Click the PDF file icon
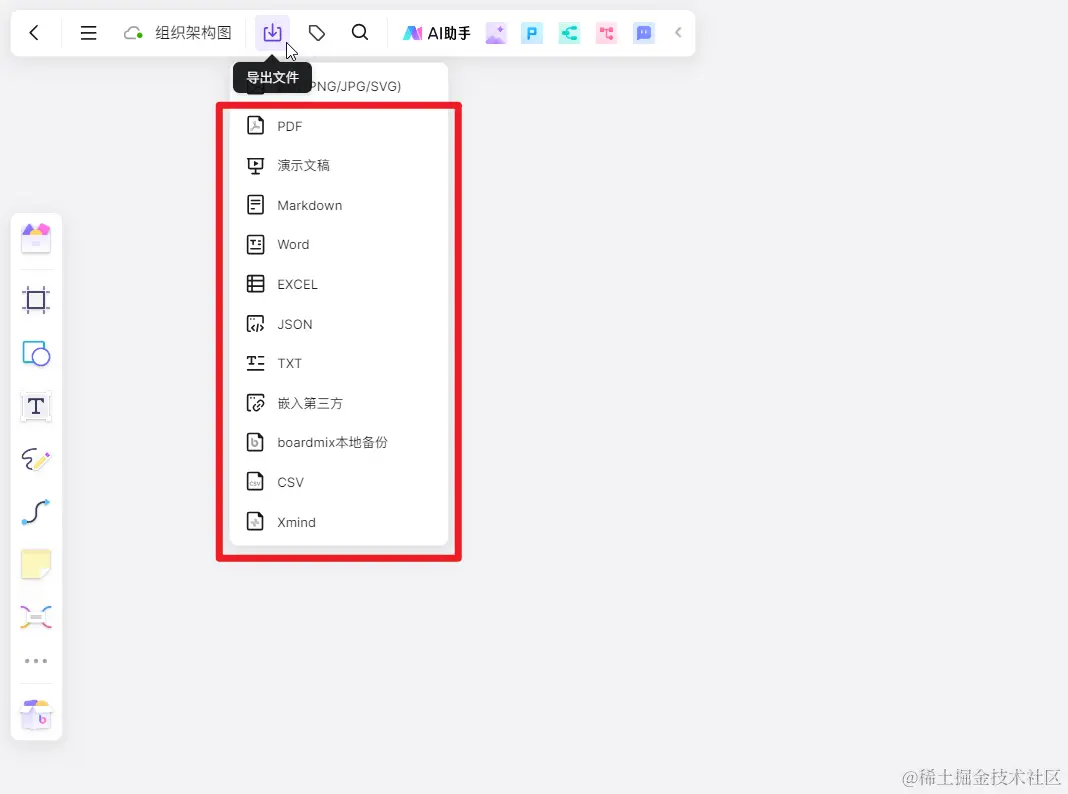Viewport: 1068px width, 794px height. (x=255, y=126)
